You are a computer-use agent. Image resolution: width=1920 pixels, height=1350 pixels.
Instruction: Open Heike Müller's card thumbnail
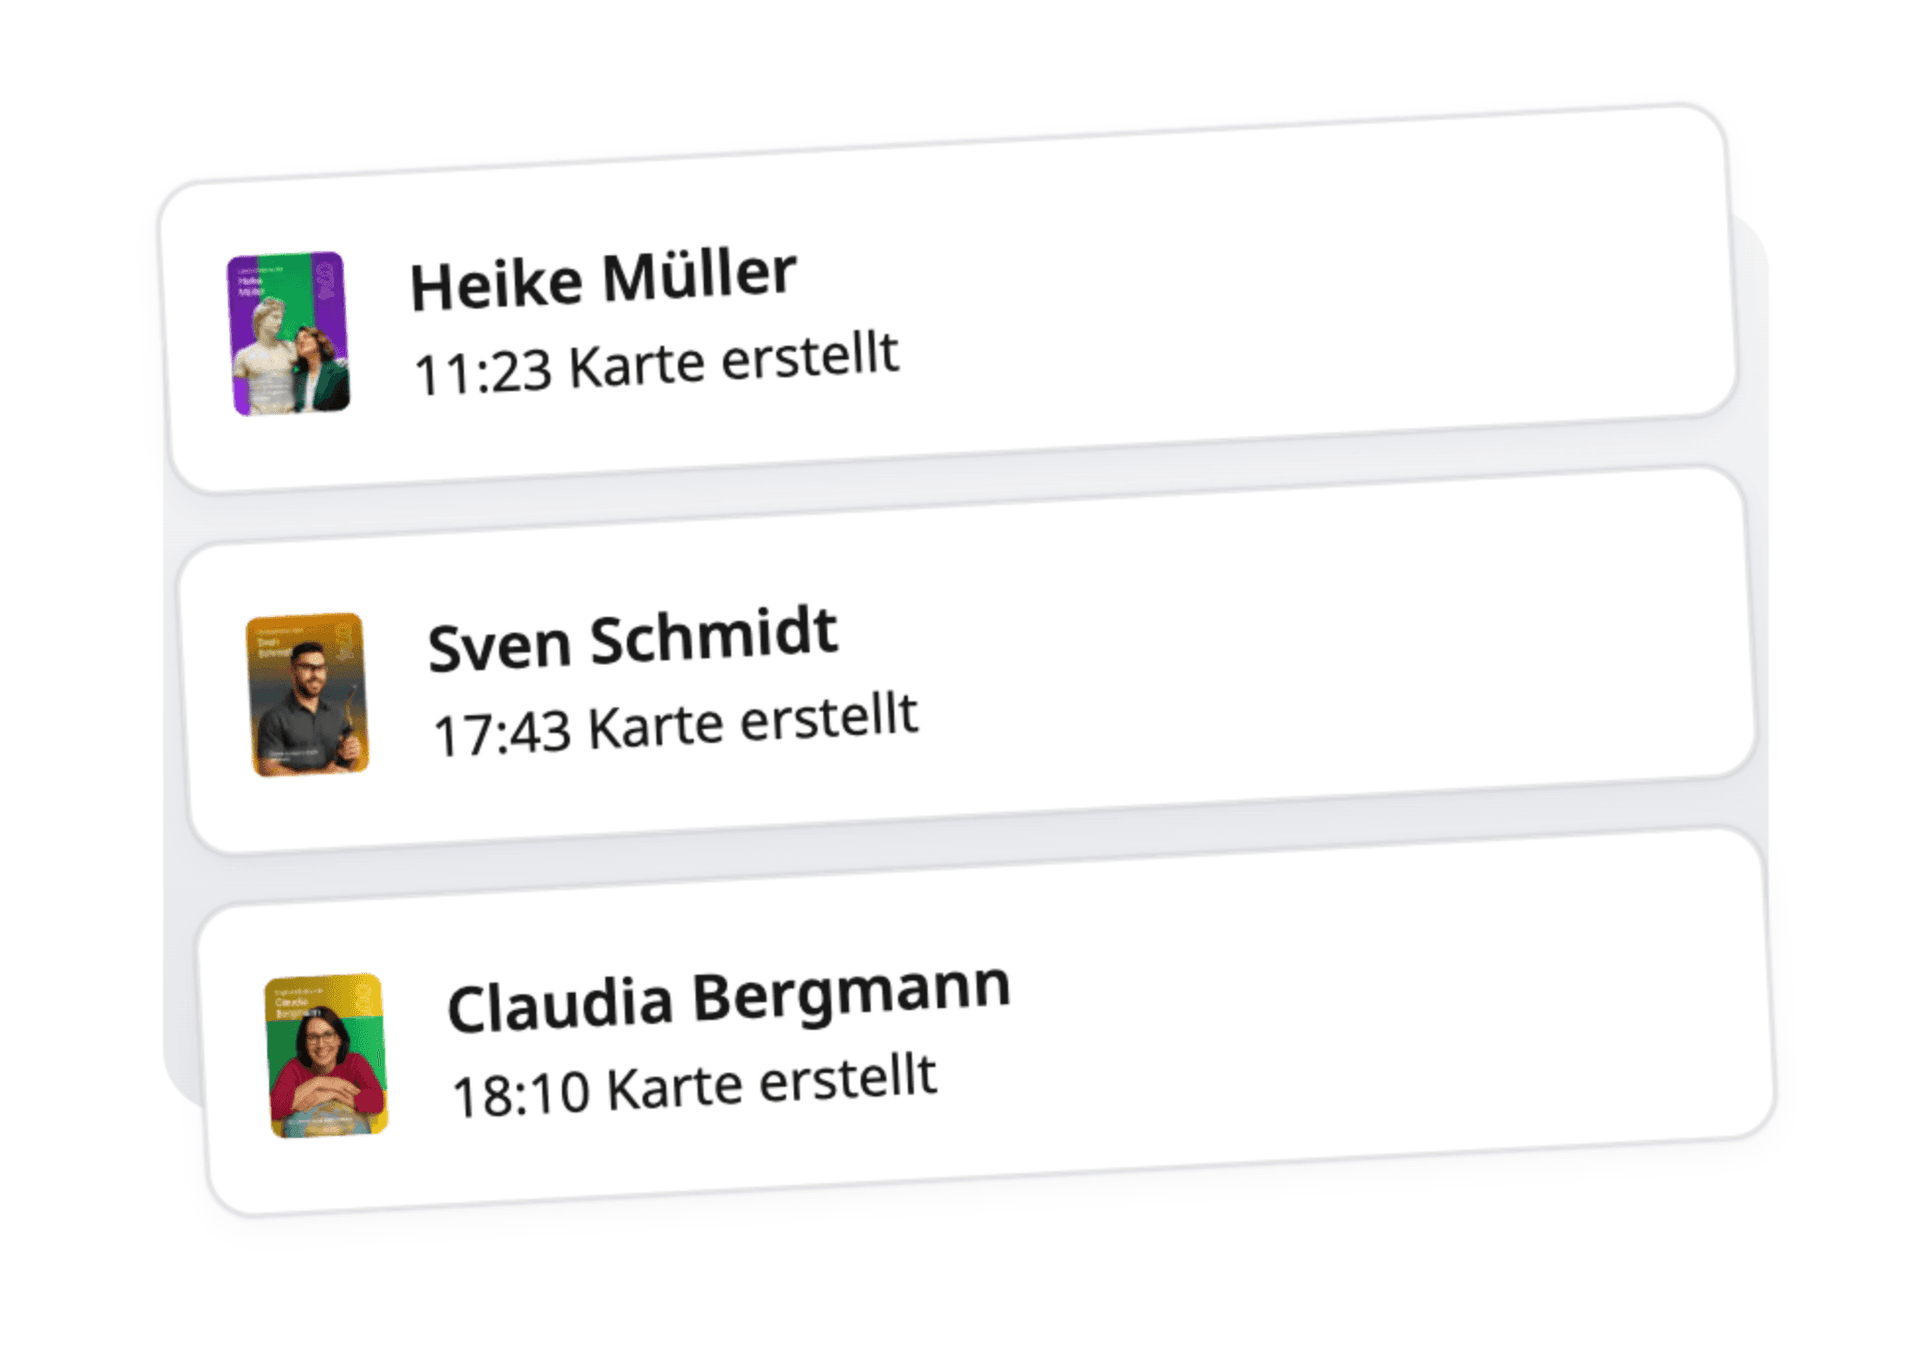(x=289, y=334)
